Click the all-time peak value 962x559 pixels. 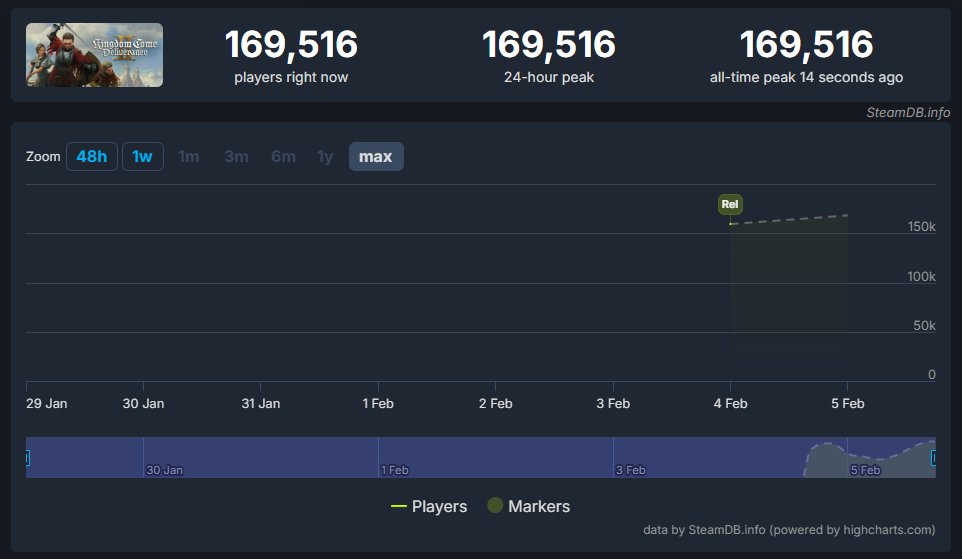[x=806, y=45]
